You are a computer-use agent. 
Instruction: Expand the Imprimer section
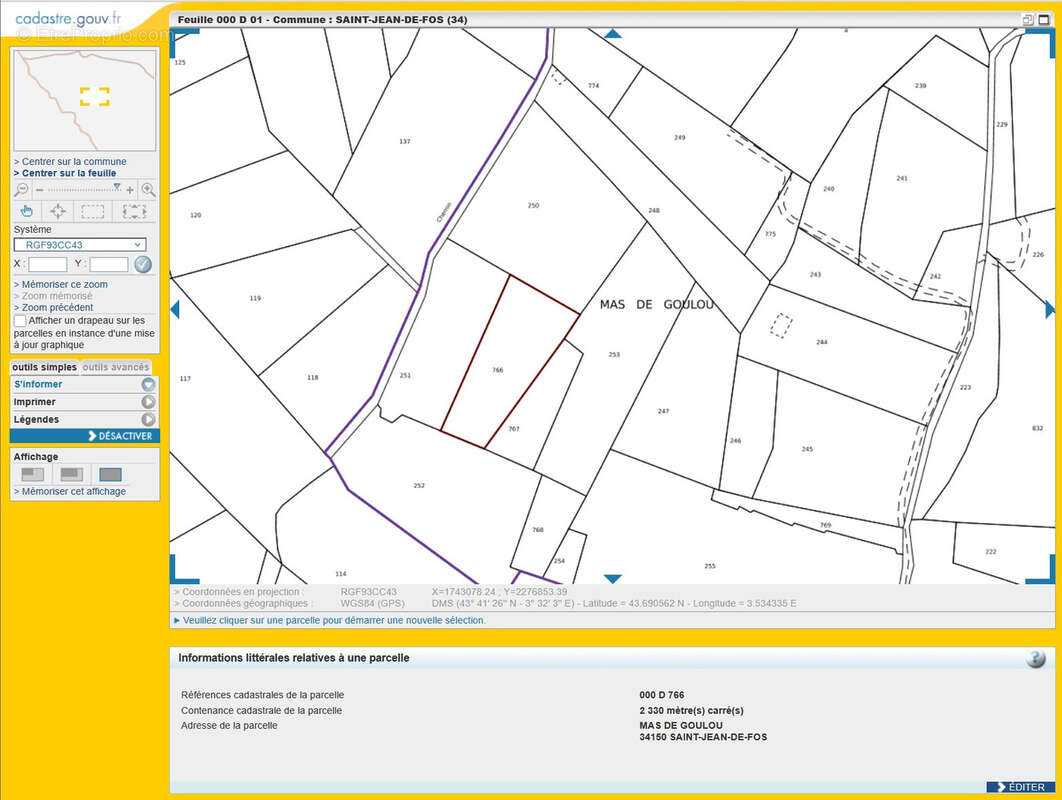click(84, 402)
